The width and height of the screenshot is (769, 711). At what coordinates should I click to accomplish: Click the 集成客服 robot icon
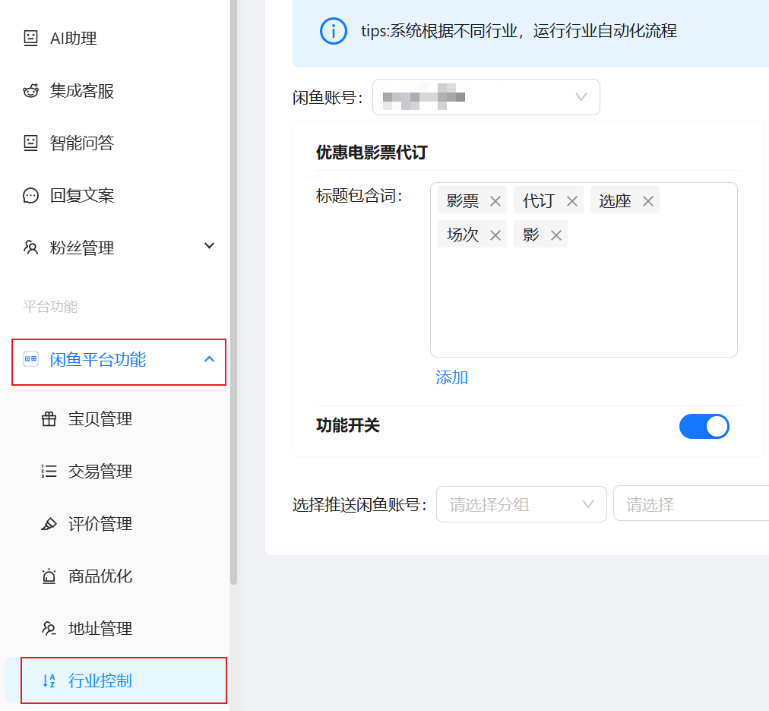pyautogui.click(x=30, y=91)
